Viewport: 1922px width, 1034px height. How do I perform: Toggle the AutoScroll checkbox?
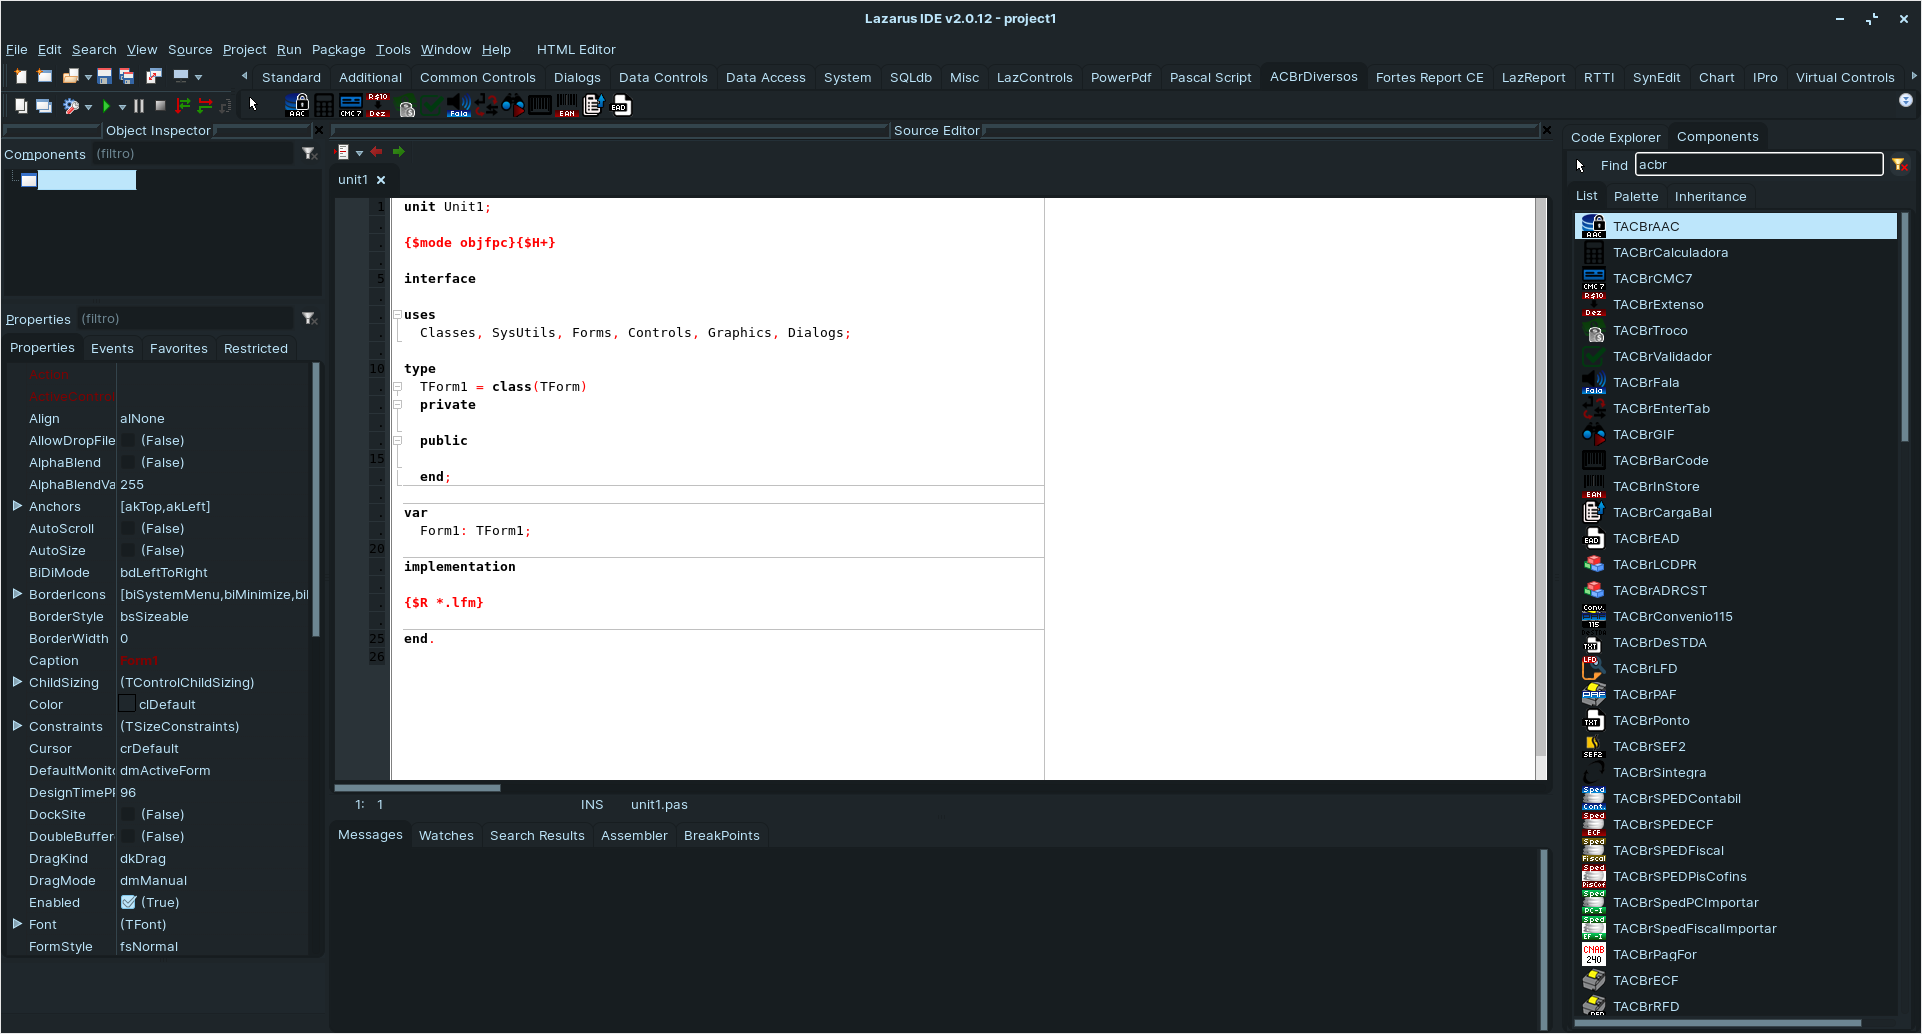coord(128,528)
